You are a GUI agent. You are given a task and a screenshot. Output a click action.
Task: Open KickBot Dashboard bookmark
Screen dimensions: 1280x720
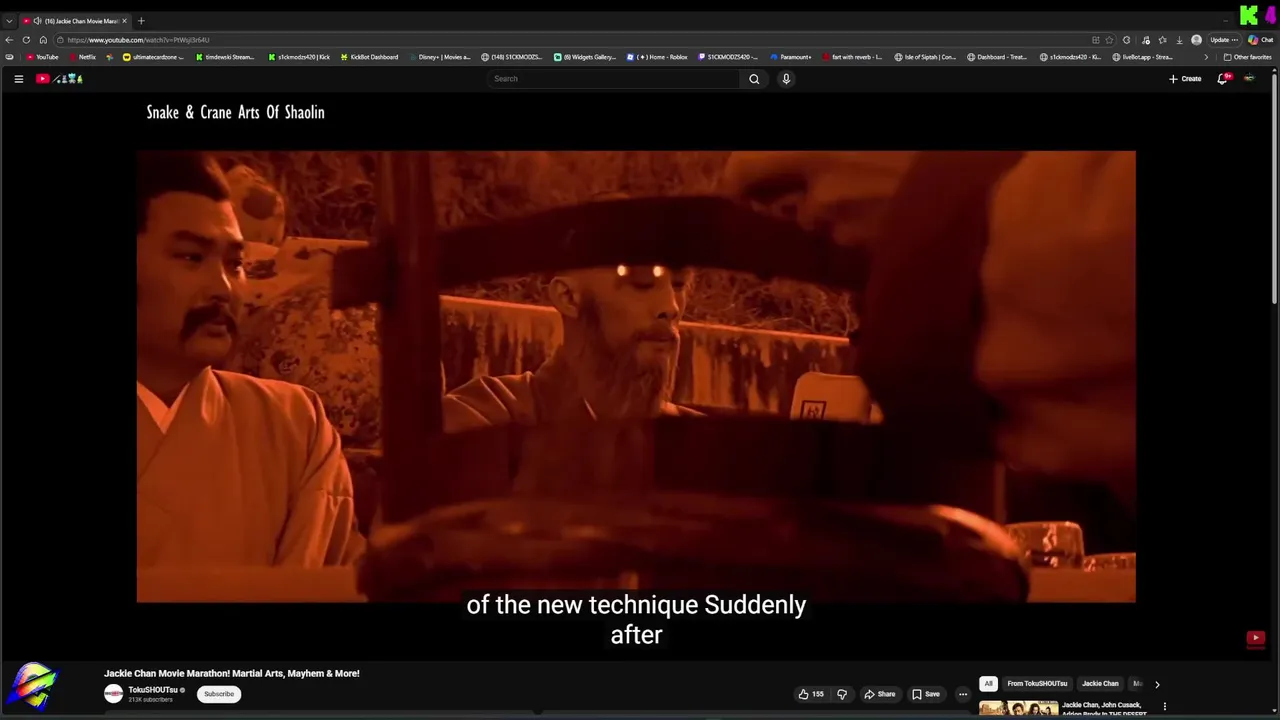point(369,57)
